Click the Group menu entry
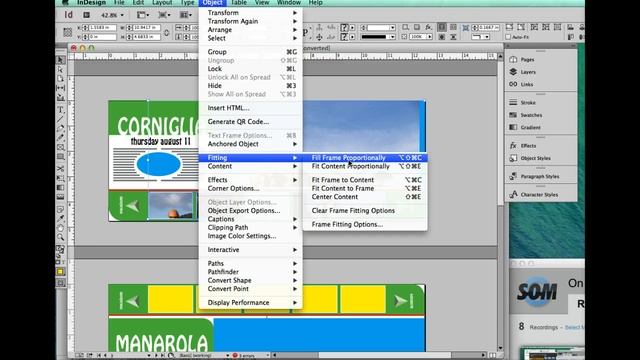 point(251,52)
